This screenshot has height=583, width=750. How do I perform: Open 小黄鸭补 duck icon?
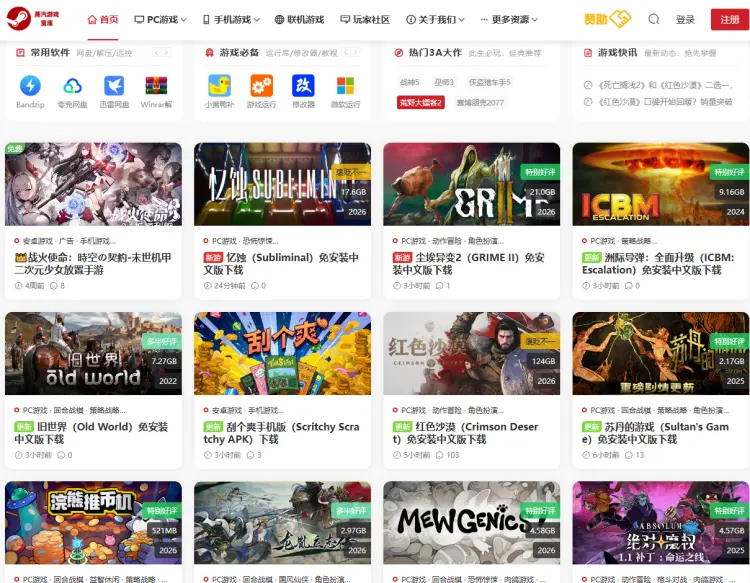(219, 86)
